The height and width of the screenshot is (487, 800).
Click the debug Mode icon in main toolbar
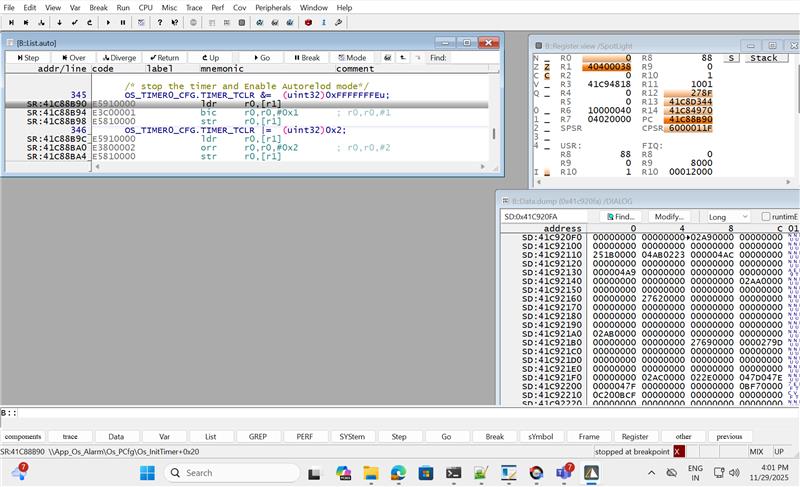click(x=141, y=22)
